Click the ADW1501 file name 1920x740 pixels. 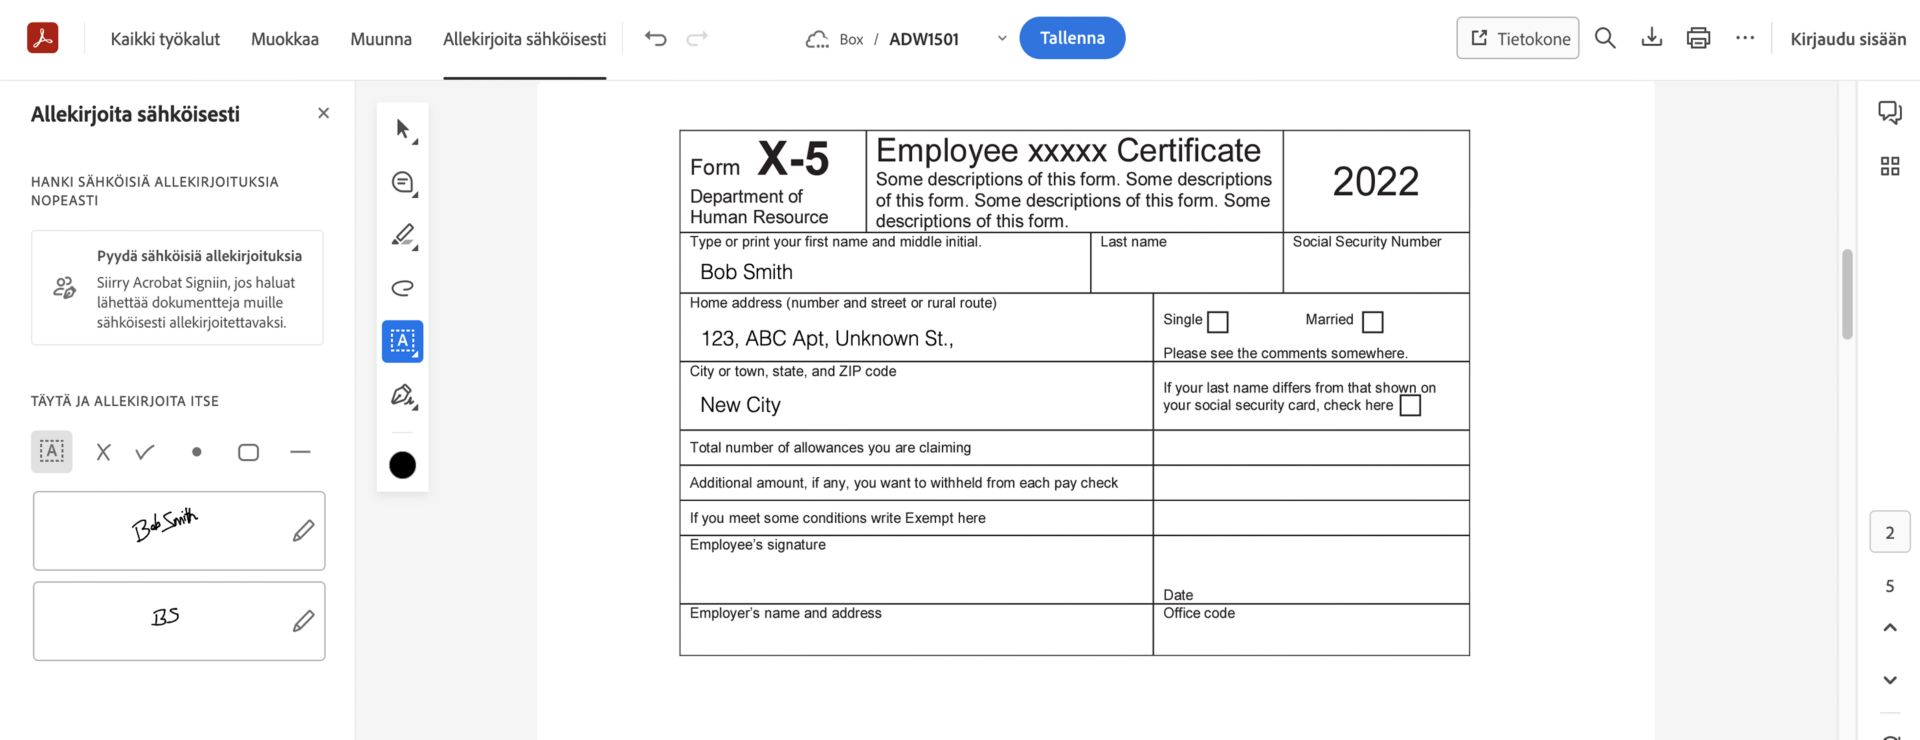click(x=924, y=39)
